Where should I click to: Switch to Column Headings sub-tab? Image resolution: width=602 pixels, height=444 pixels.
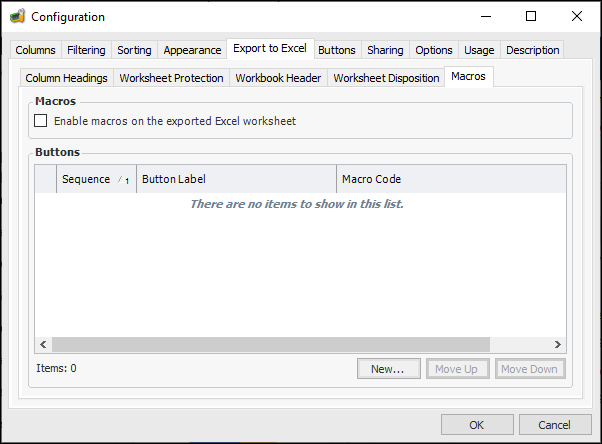point(66,78)
